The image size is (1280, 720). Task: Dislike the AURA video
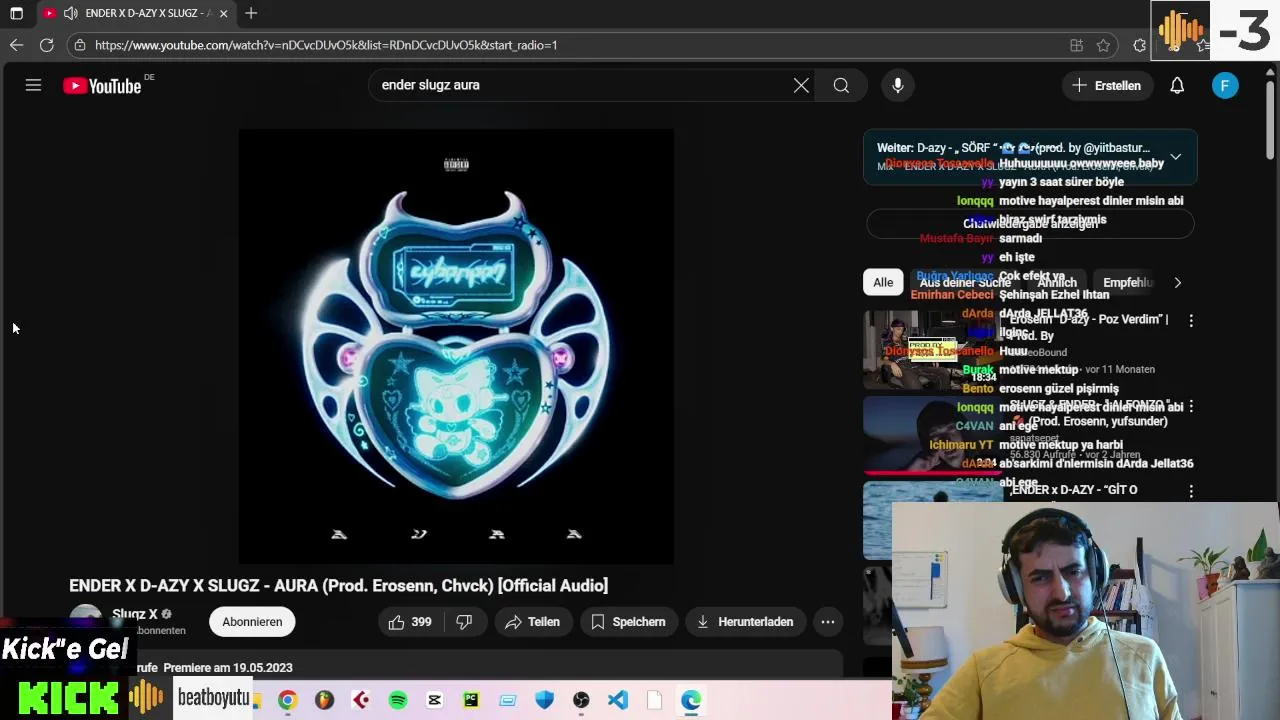coord(464,622)
